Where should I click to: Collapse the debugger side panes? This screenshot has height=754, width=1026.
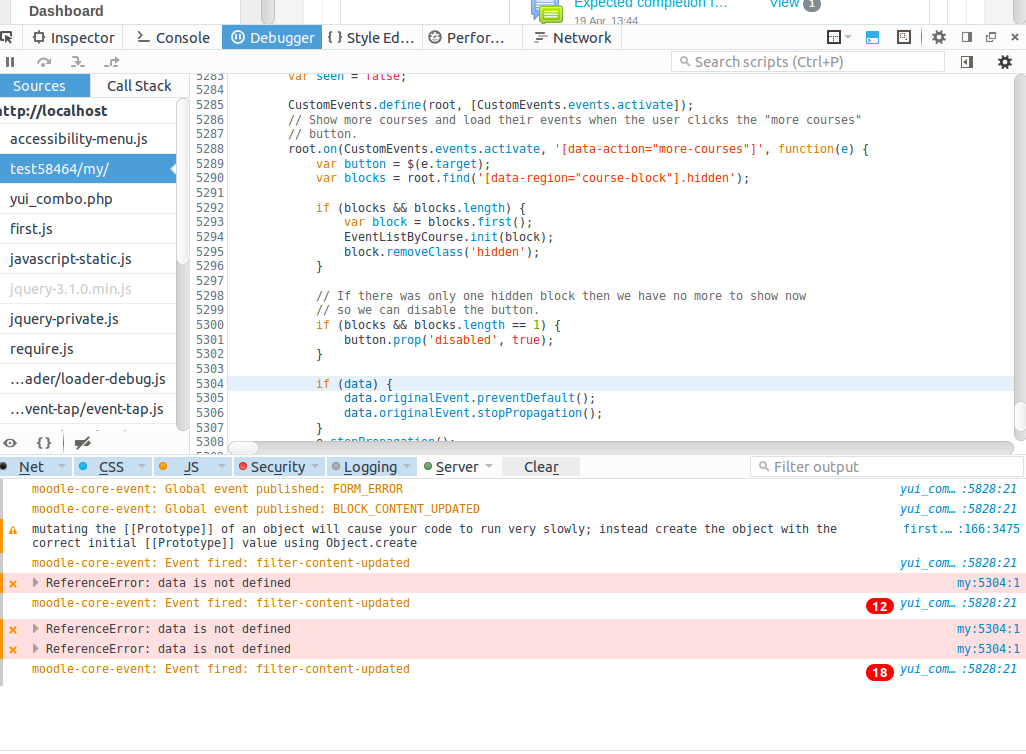pyautogui.click(x=966, y=62)
